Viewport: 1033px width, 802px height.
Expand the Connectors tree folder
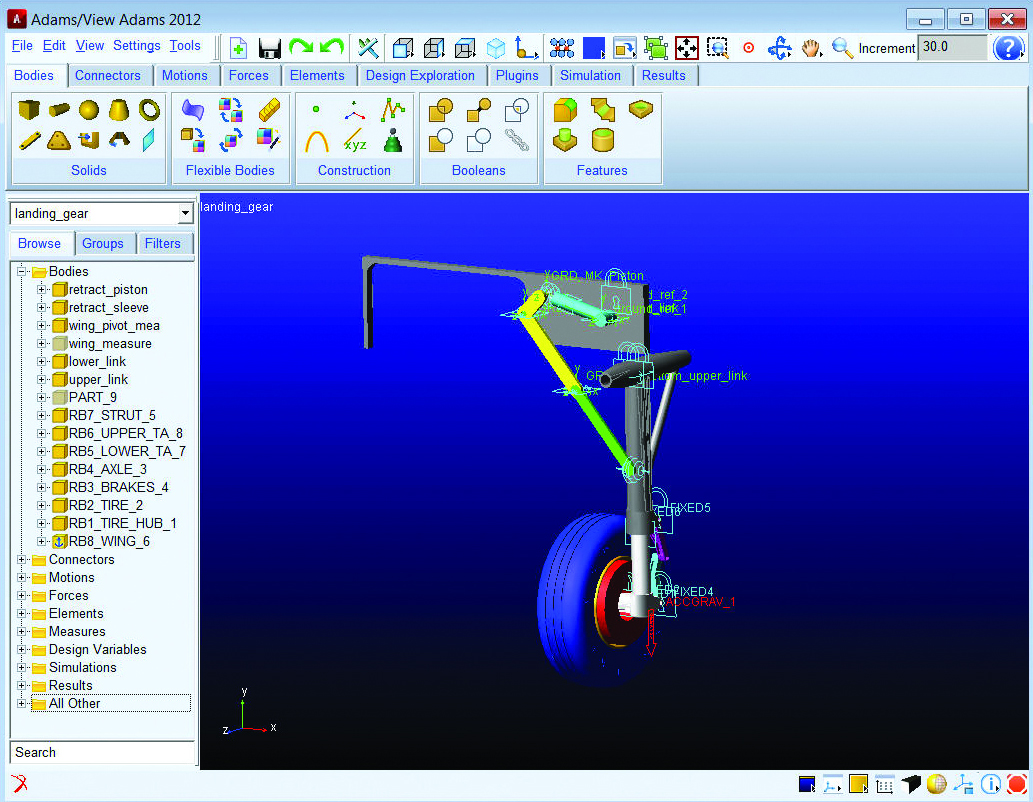(x=22, y=560)
